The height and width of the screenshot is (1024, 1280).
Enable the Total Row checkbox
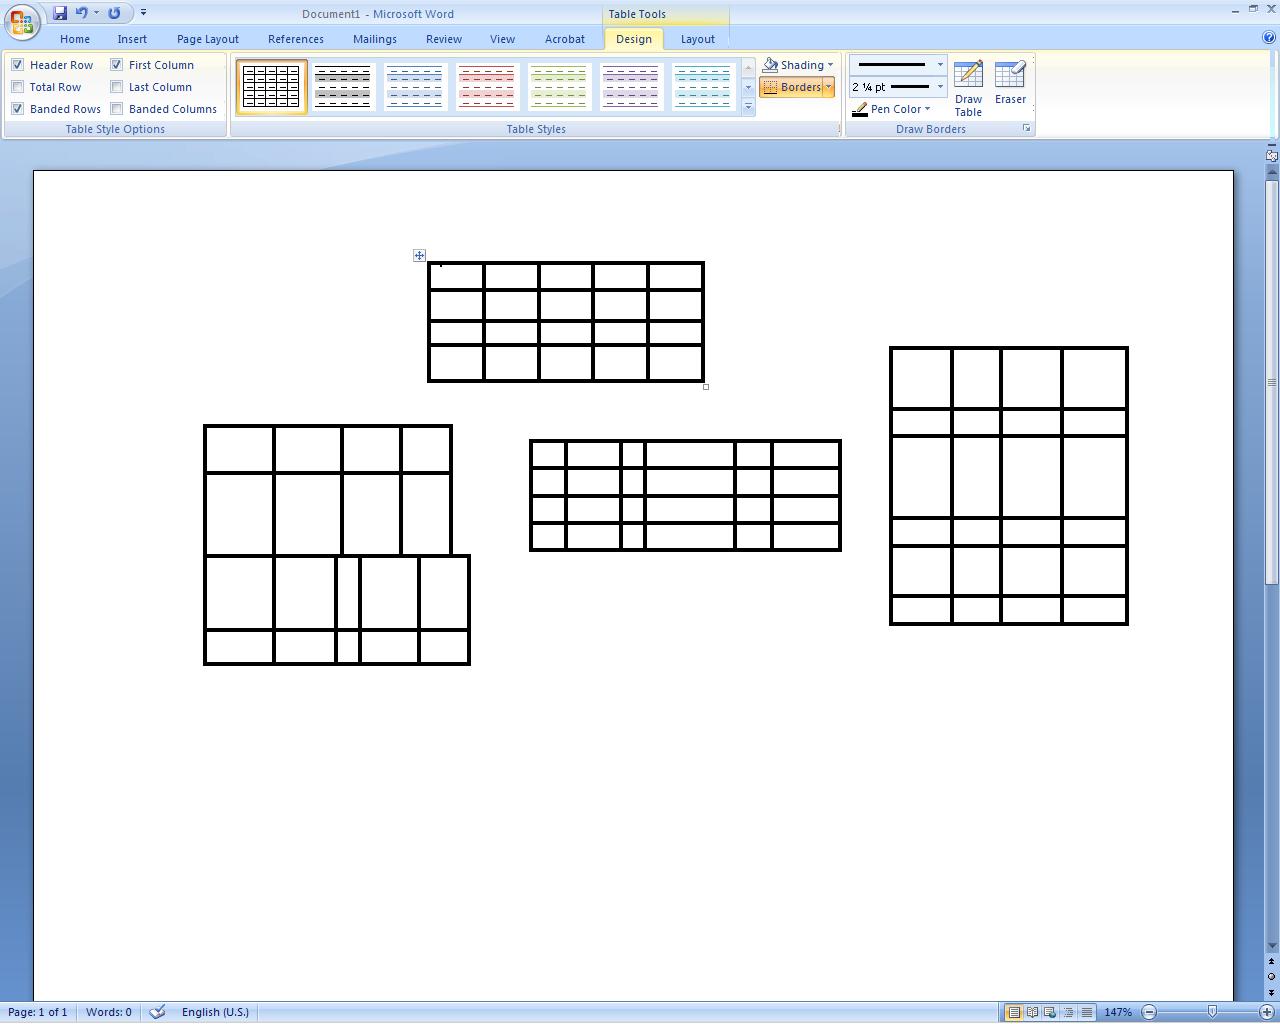(x=18, y=87)
